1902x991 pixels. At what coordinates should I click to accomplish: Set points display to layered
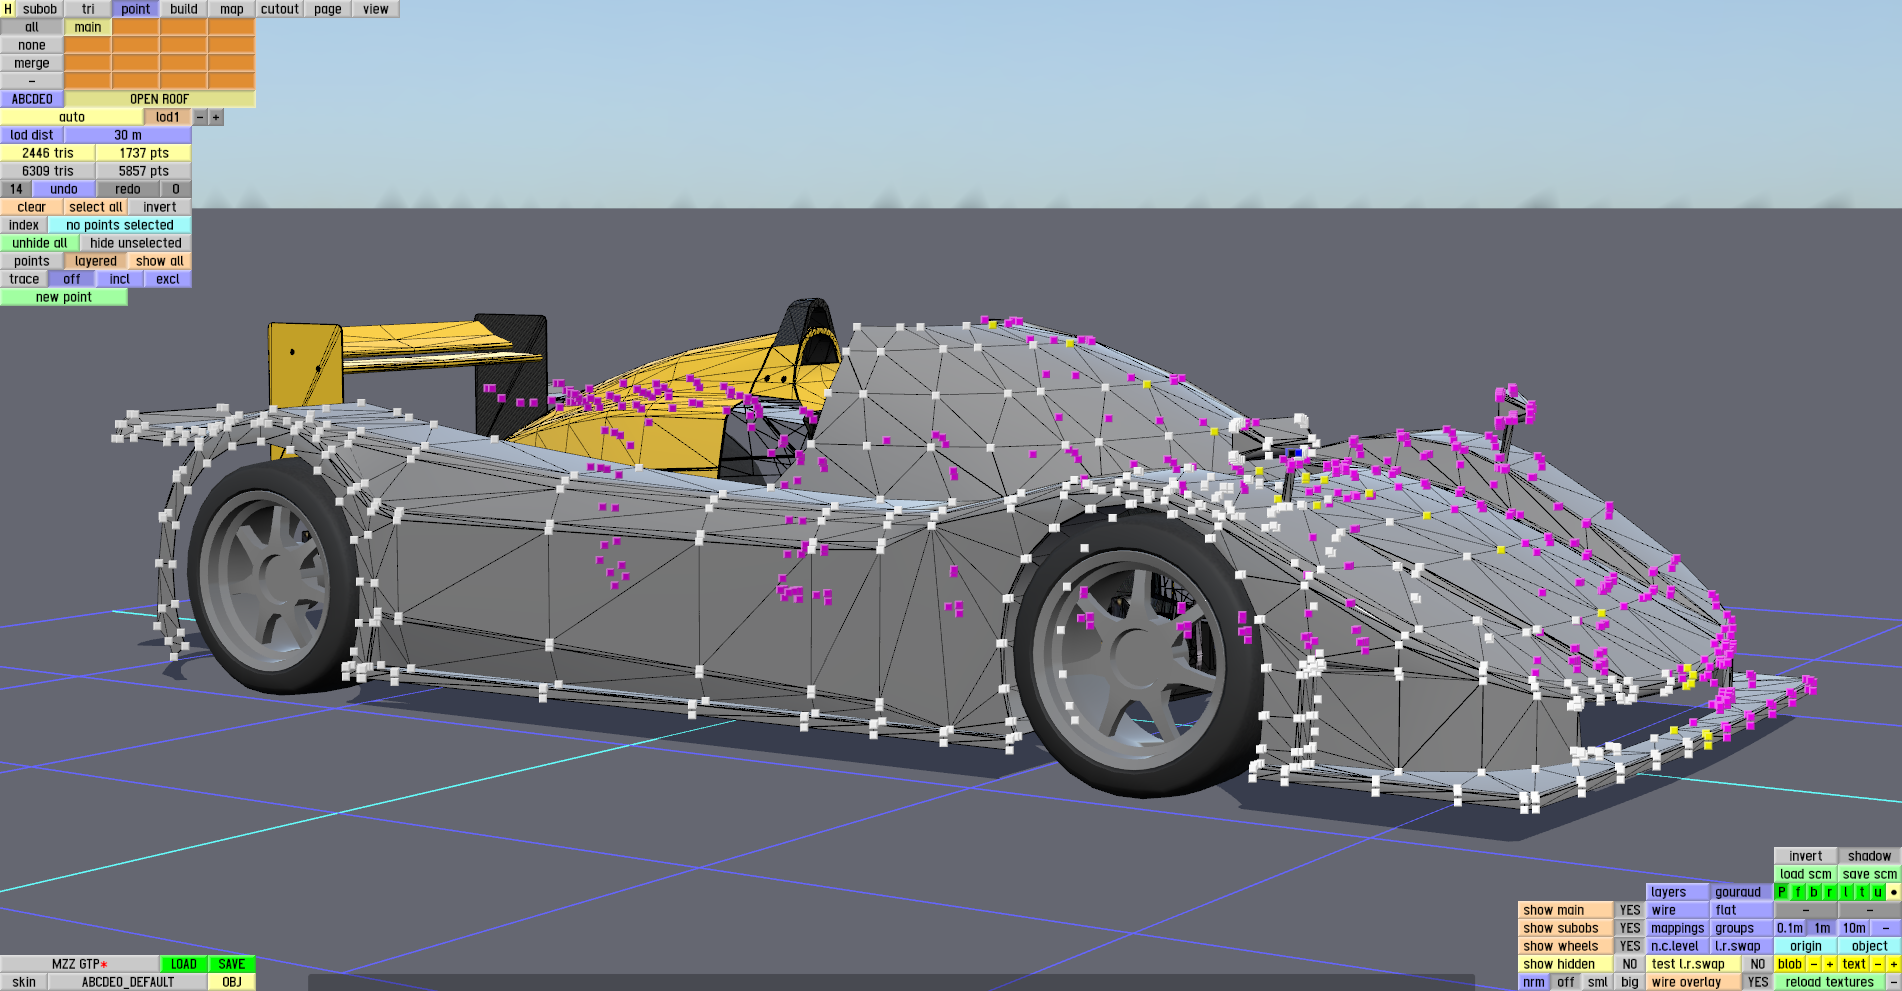click(x=96, y=261)
